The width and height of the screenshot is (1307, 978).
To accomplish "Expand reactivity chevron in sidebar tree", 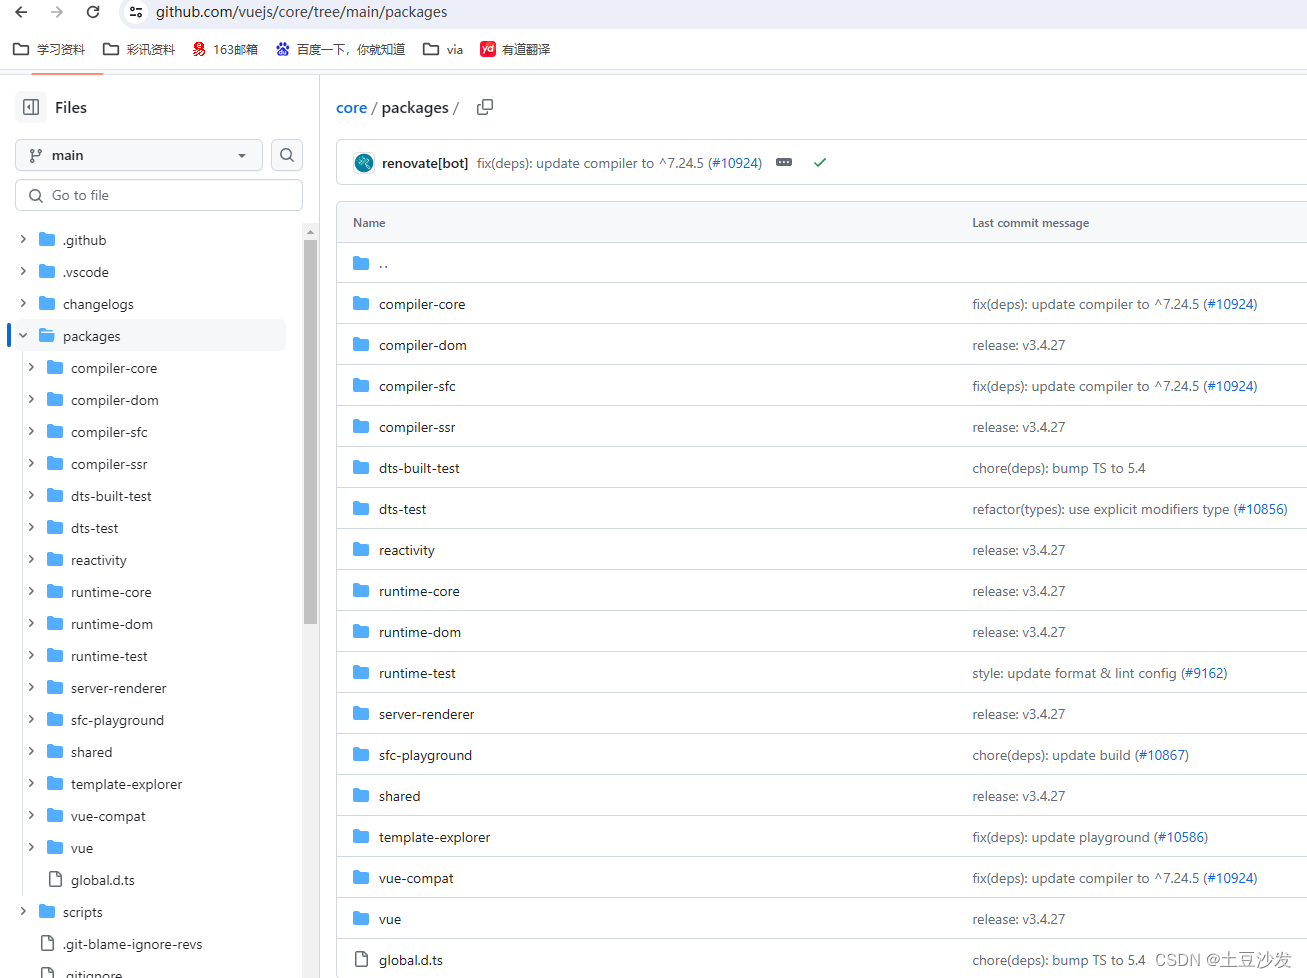I will pos(31,560).
